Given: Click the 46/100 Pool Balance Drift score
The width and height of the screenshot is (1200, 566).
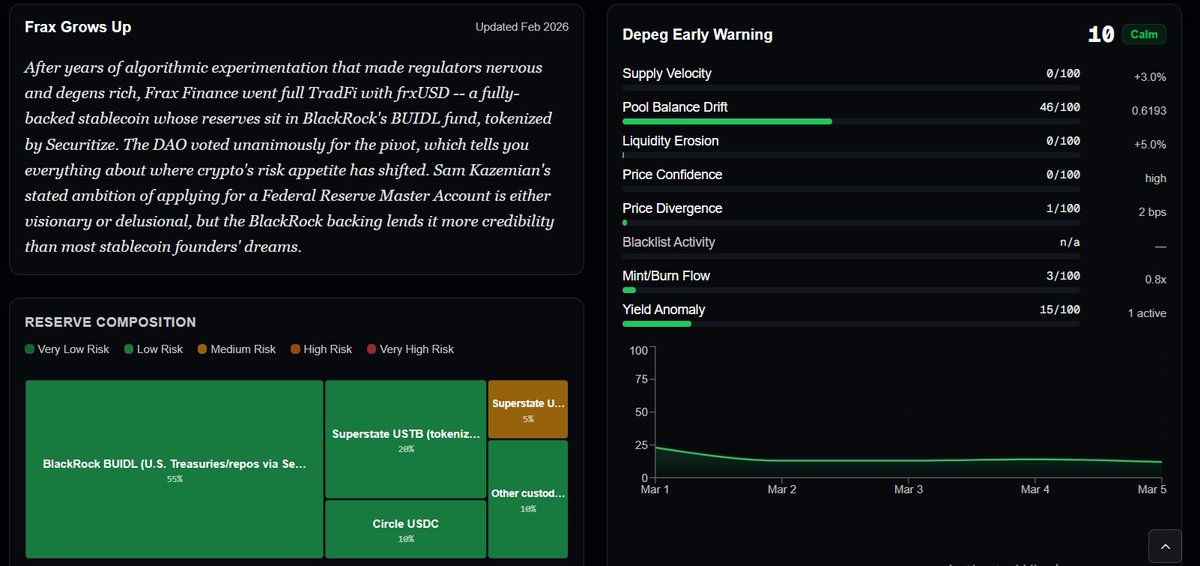Looking at the screenshot, I should click(x=1060, y=107).
